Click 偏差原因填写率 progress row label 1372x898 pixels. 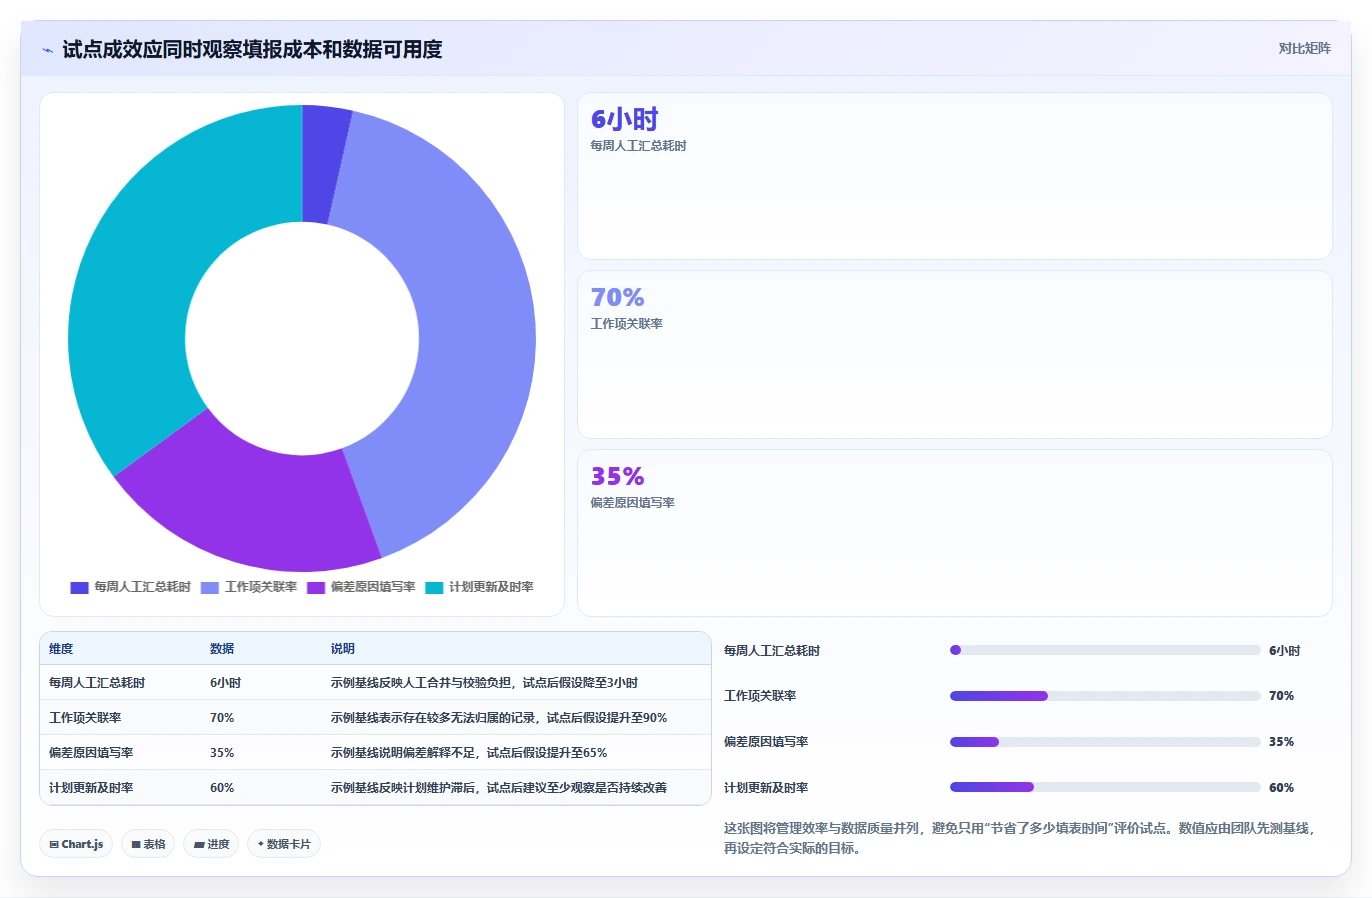[766, 742]
